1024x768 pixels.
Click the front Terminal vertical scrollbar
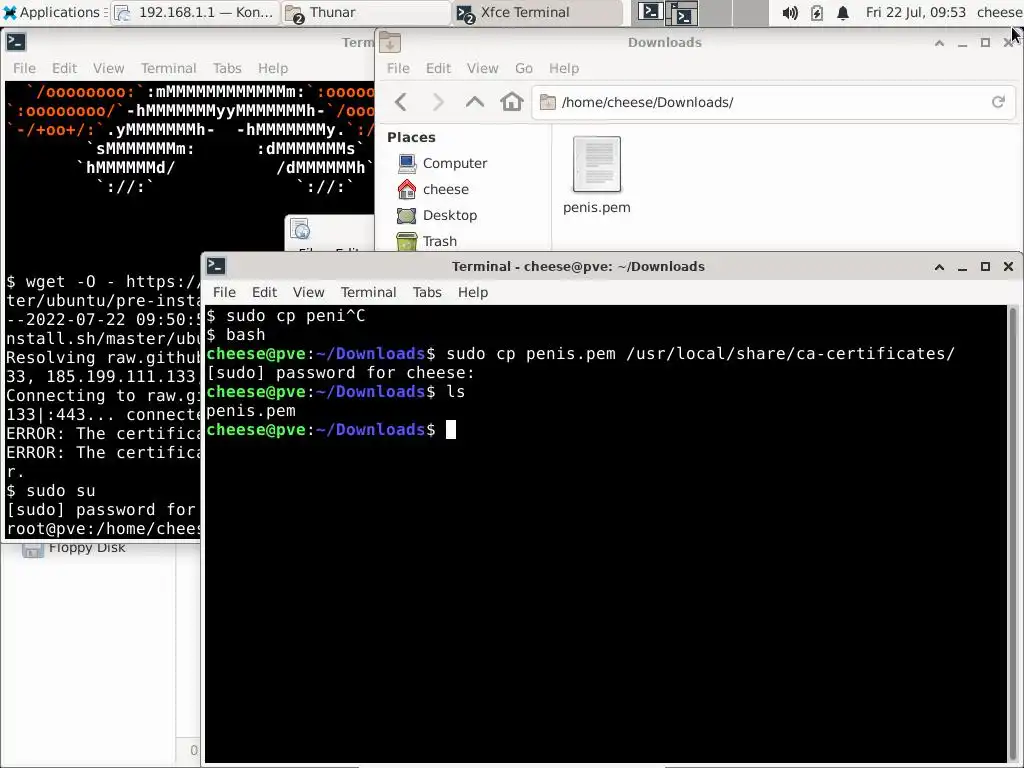point(1014,533)
